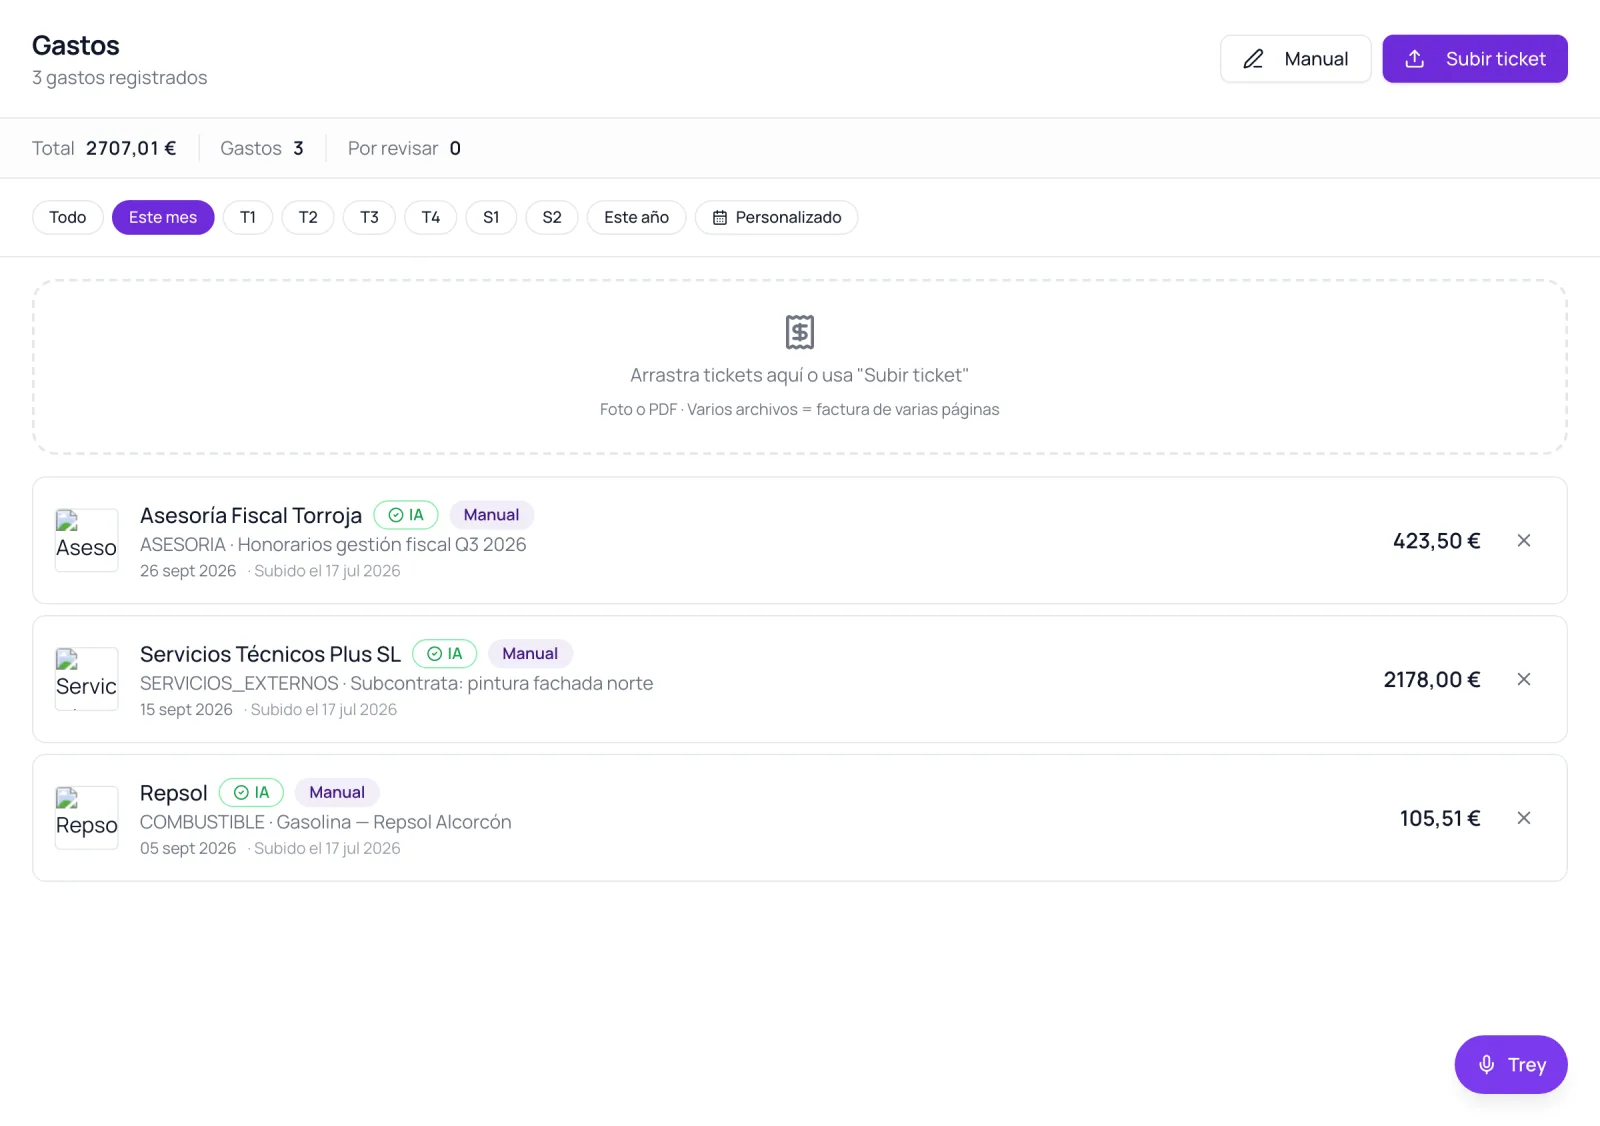Image resolution: width=1600 pixels, height=1126 pixels.
Task: Click the Repsol expense title
Action: (x=174, y=794)
